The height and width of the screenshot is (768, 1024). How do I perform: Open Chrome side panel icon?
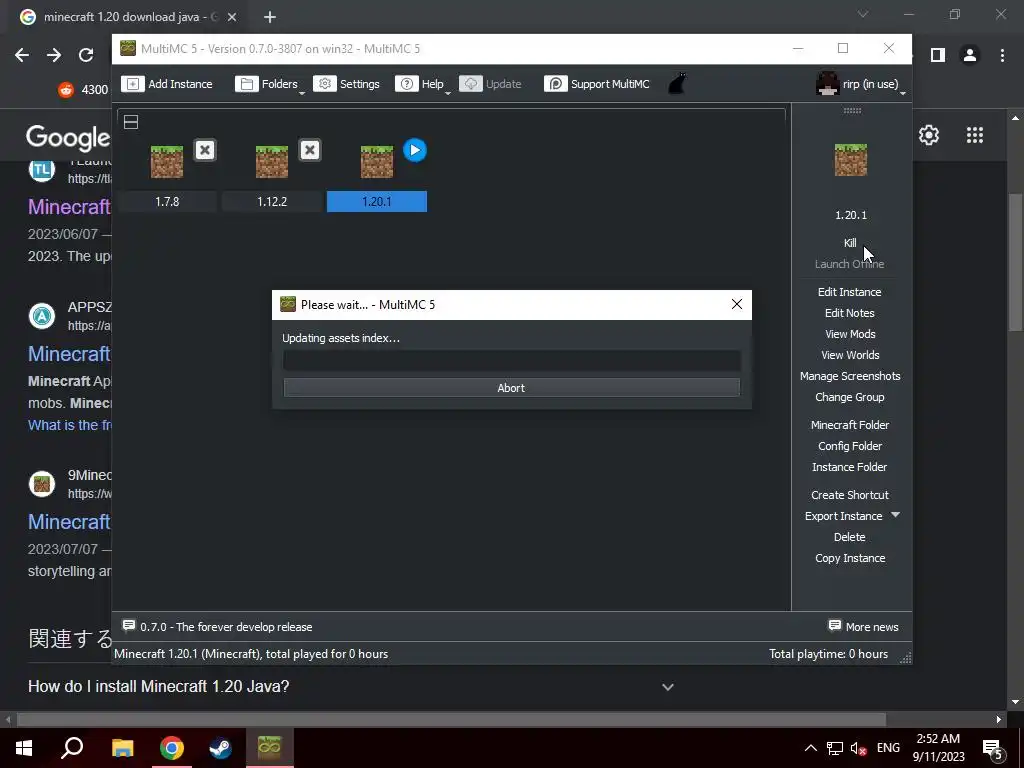click(938, 55)
